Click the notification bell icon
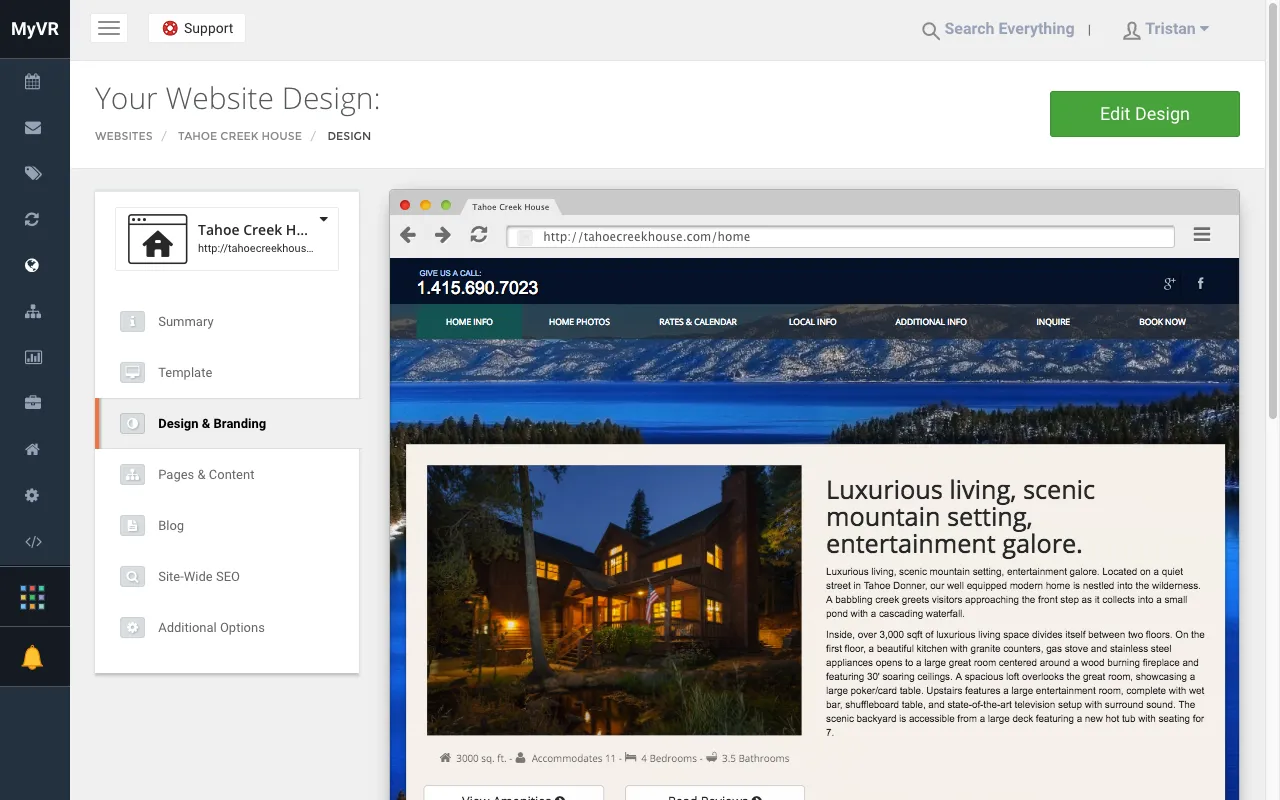Screen dimensions: 1280x800 (33, 657)
